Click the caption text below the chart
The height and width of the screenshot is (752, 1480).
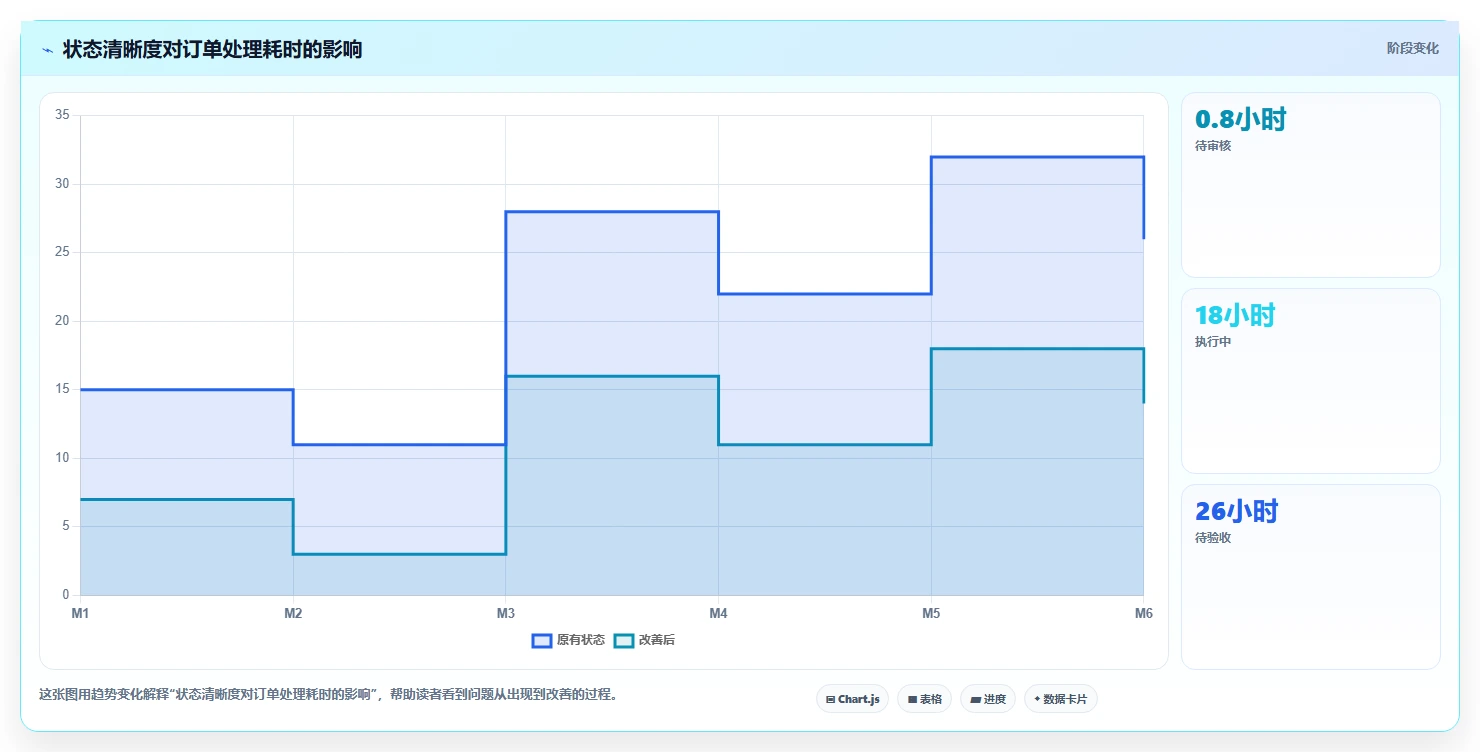[328, 694]
